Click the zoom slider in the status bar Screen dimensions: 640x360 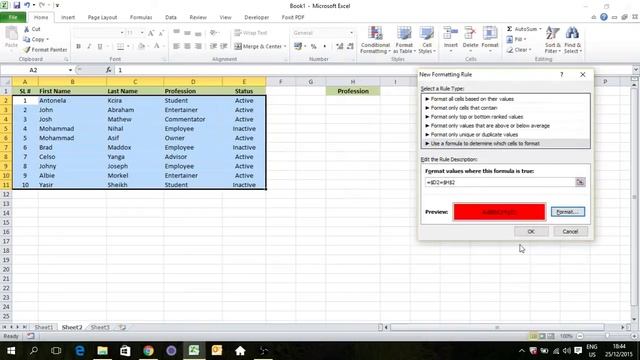coord(607,336)
